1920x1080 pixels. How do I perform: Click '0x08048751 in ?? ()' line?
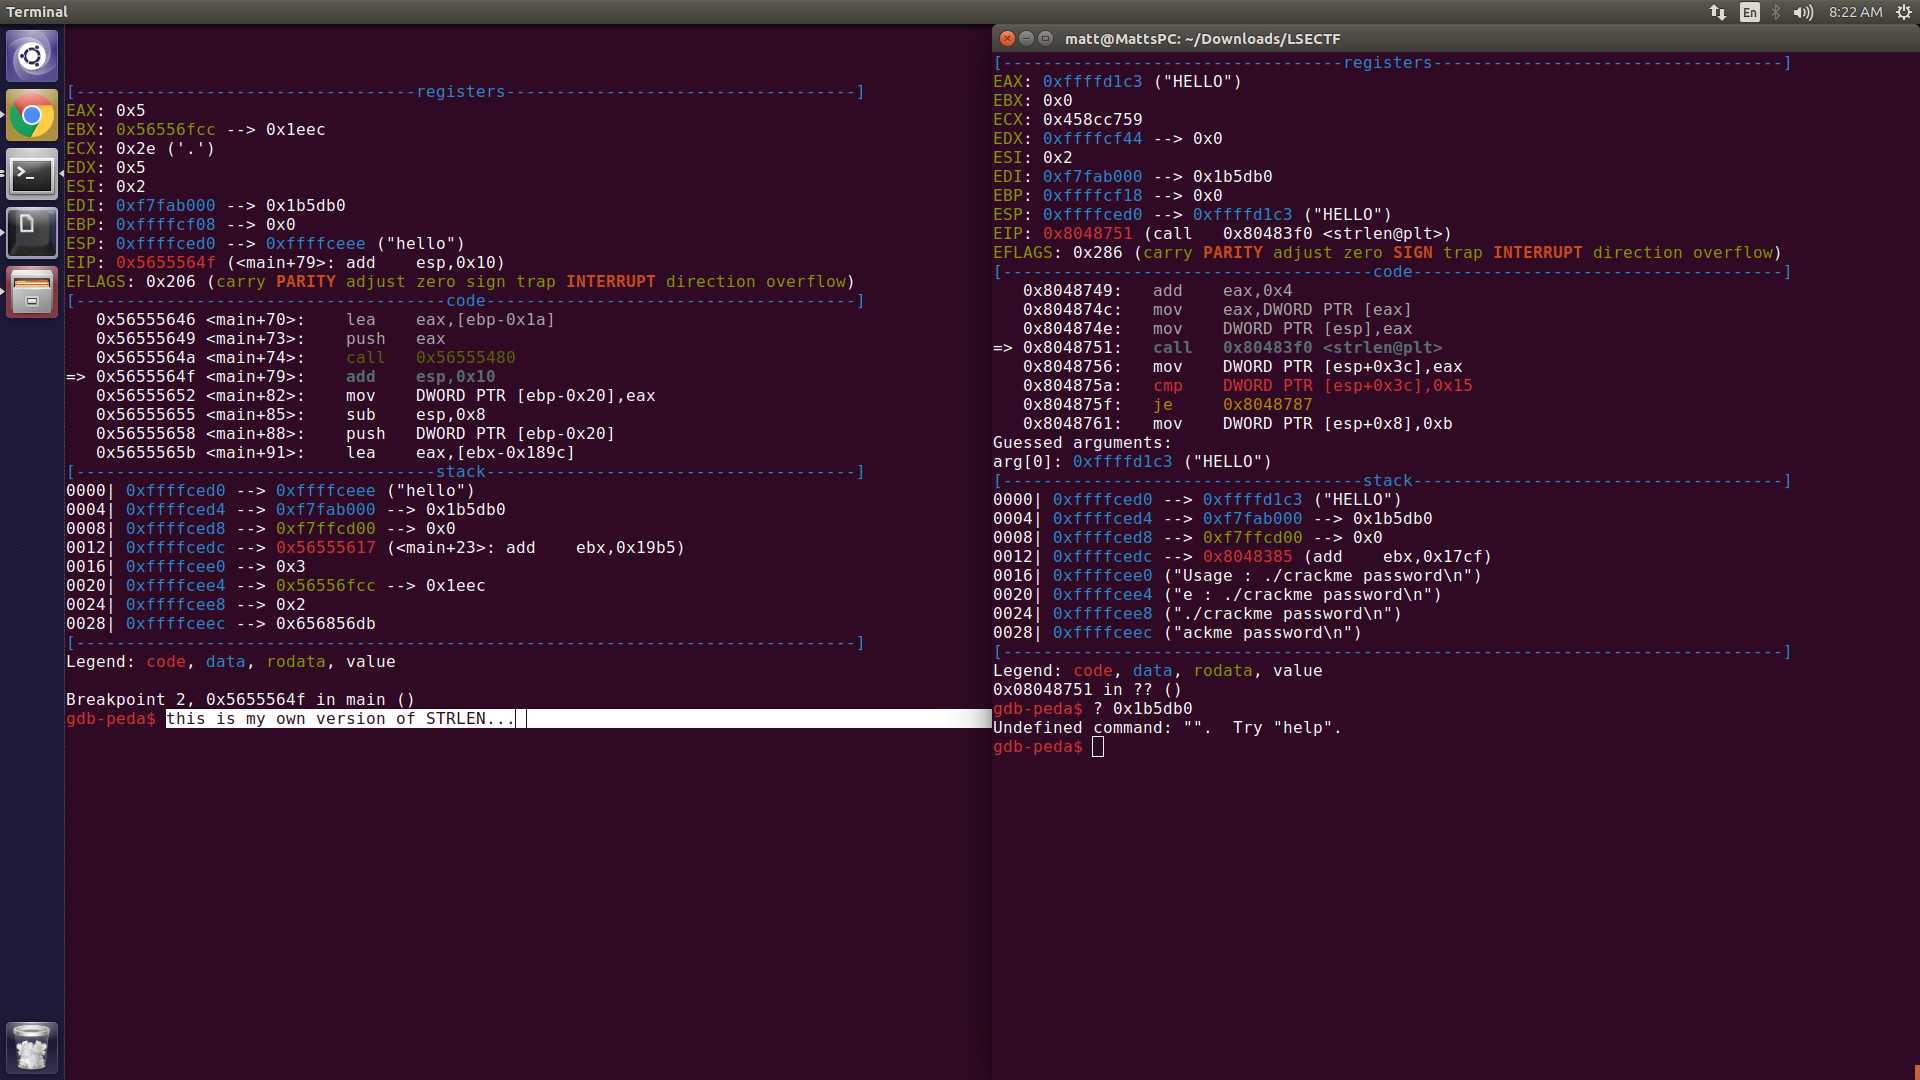[x=1088, y=690]
